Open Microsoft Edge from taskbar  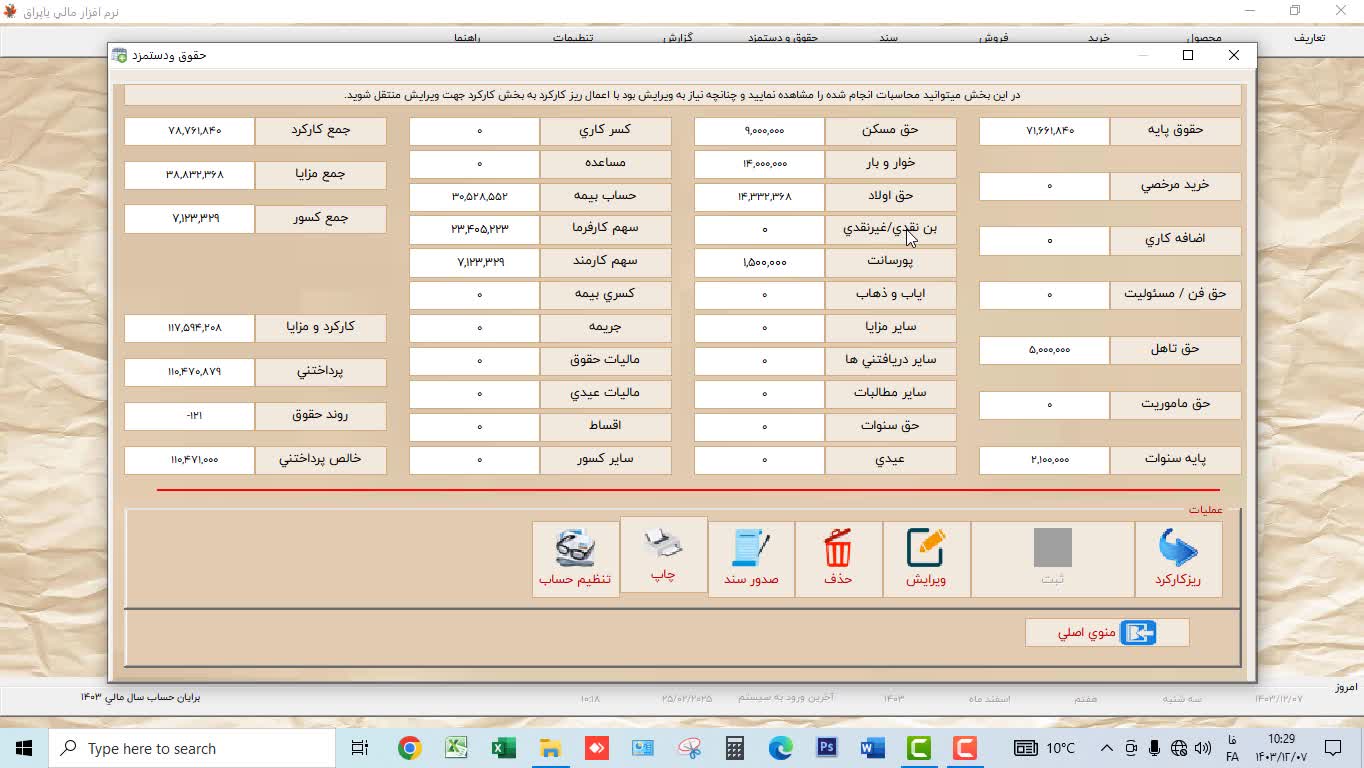pyautogui.click(x=781, y=748)
